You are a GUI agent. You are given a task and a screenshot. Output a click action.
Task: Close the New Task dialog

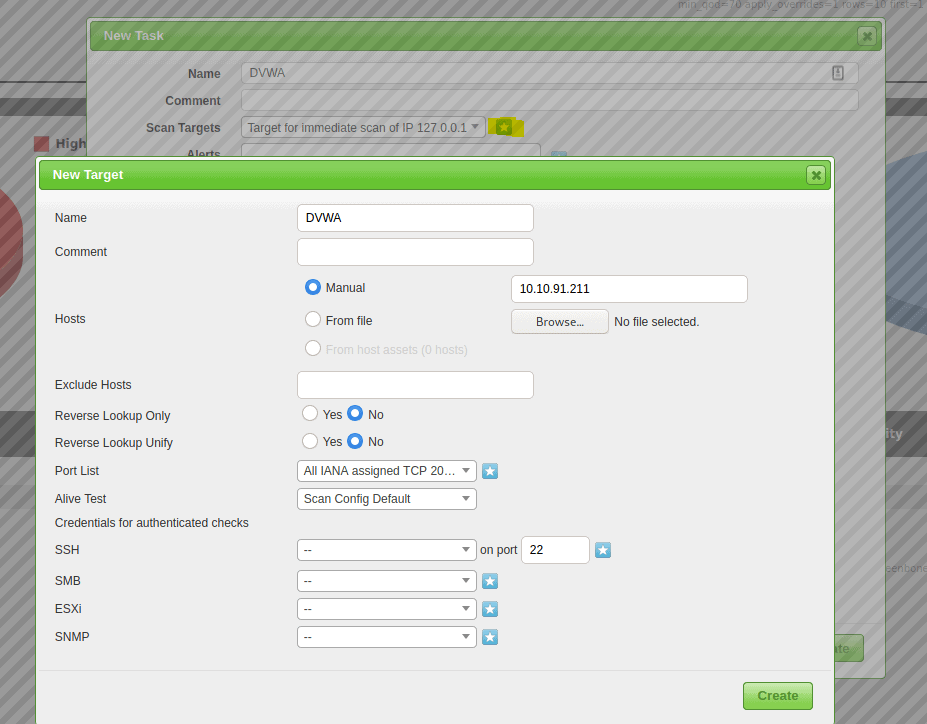(x=867, y=36)
